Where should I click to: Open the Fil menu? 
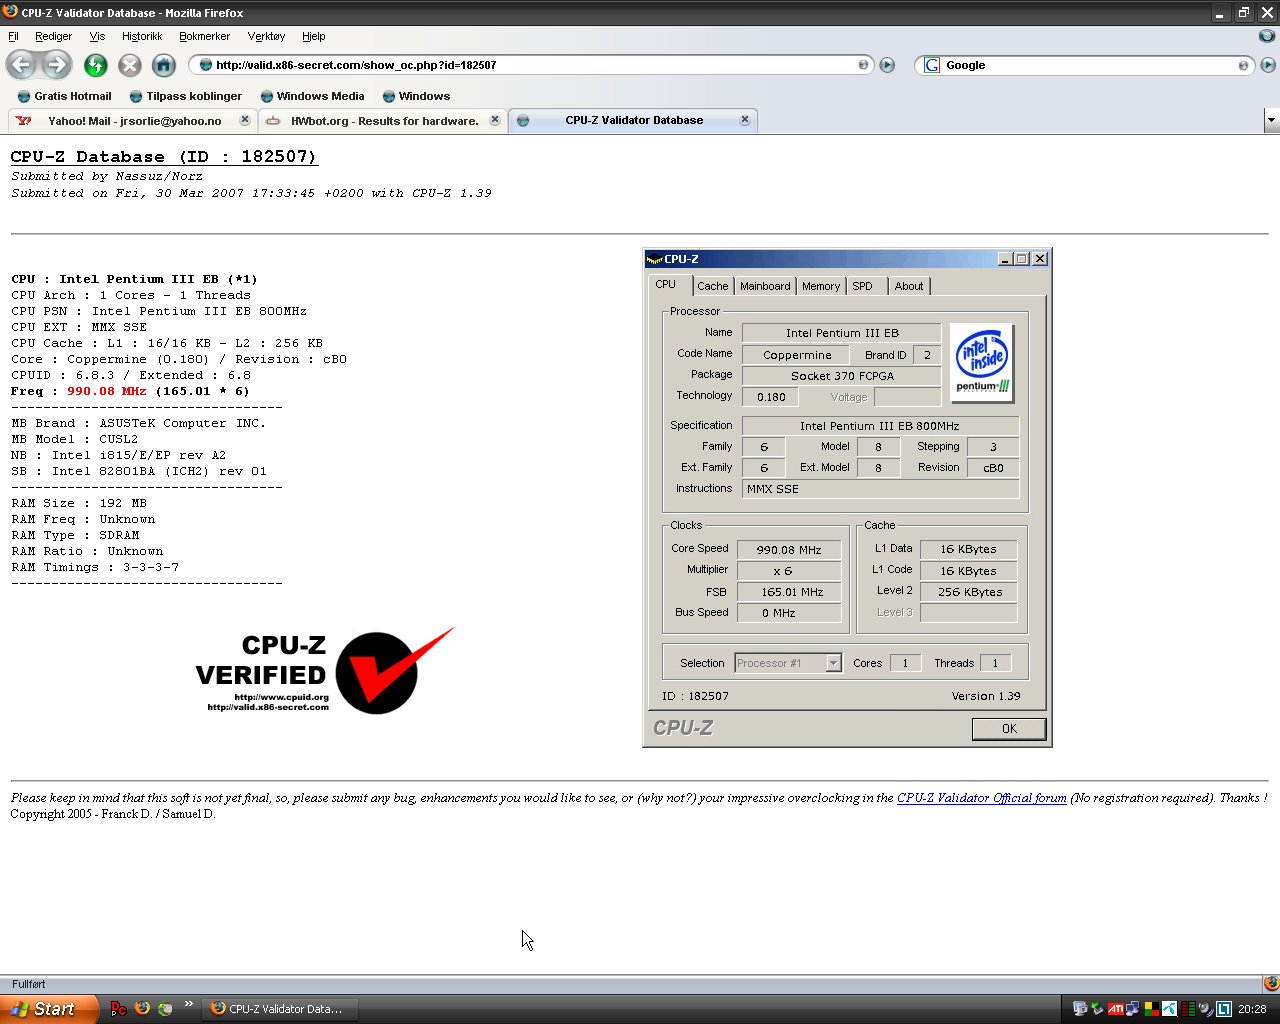click(14, 36)
